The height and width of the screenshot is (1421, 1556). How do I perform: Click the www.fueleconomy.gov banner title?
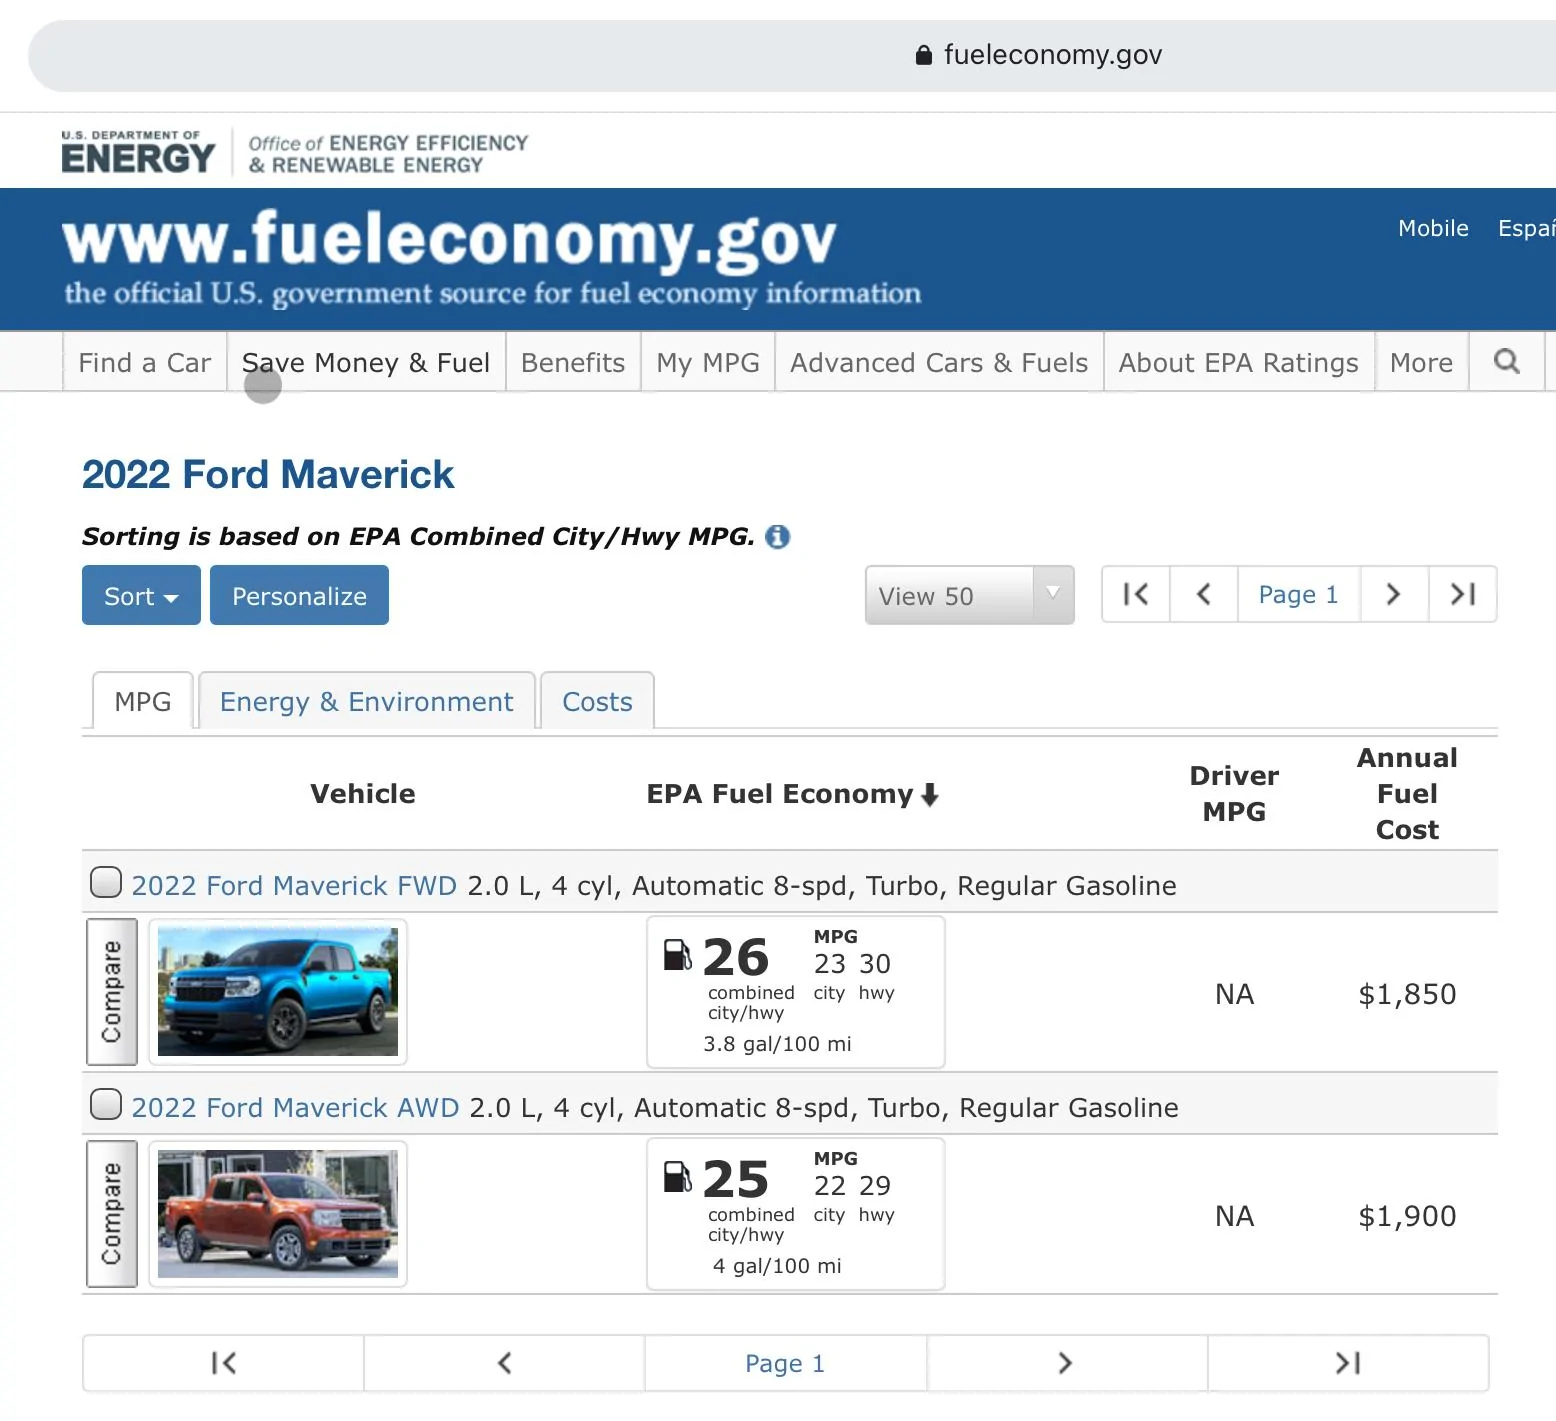pyautogui.click(x=449, y=240)
